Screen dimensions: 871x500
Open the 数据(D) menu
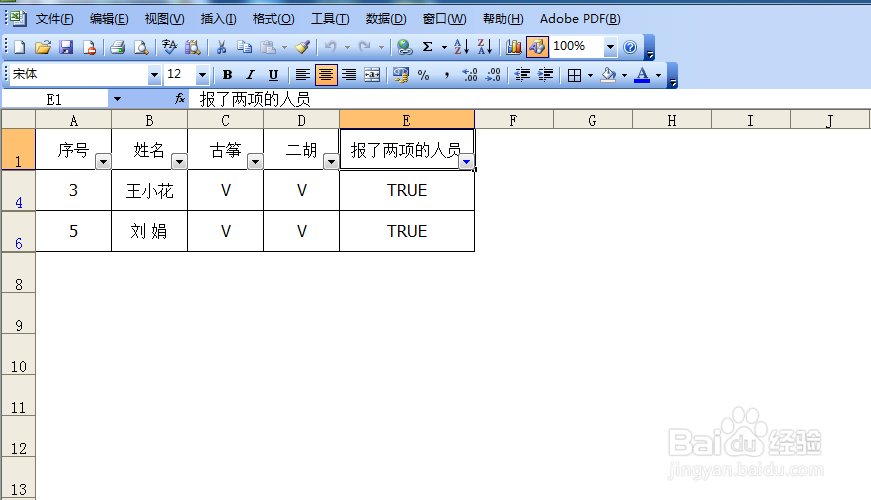386,19
